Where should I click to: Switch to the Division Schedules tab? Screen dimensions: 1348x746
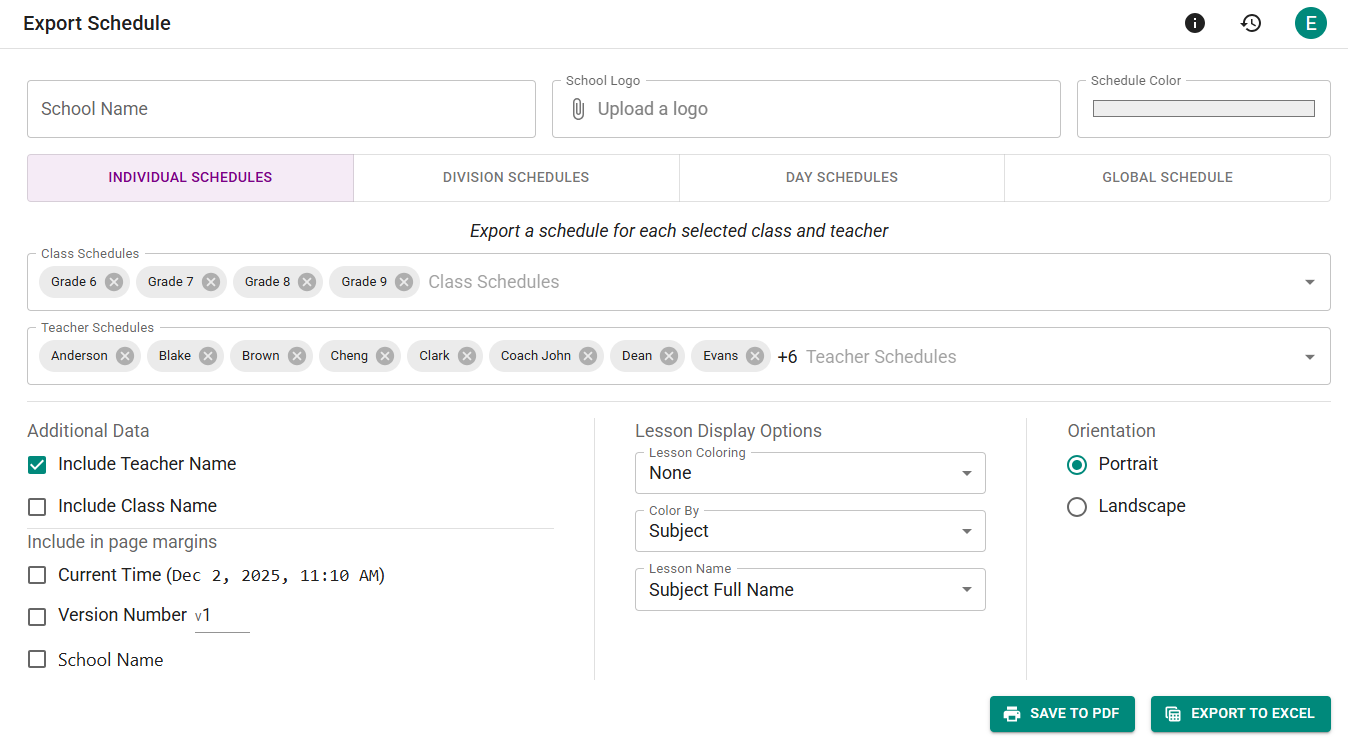[516, 177]
